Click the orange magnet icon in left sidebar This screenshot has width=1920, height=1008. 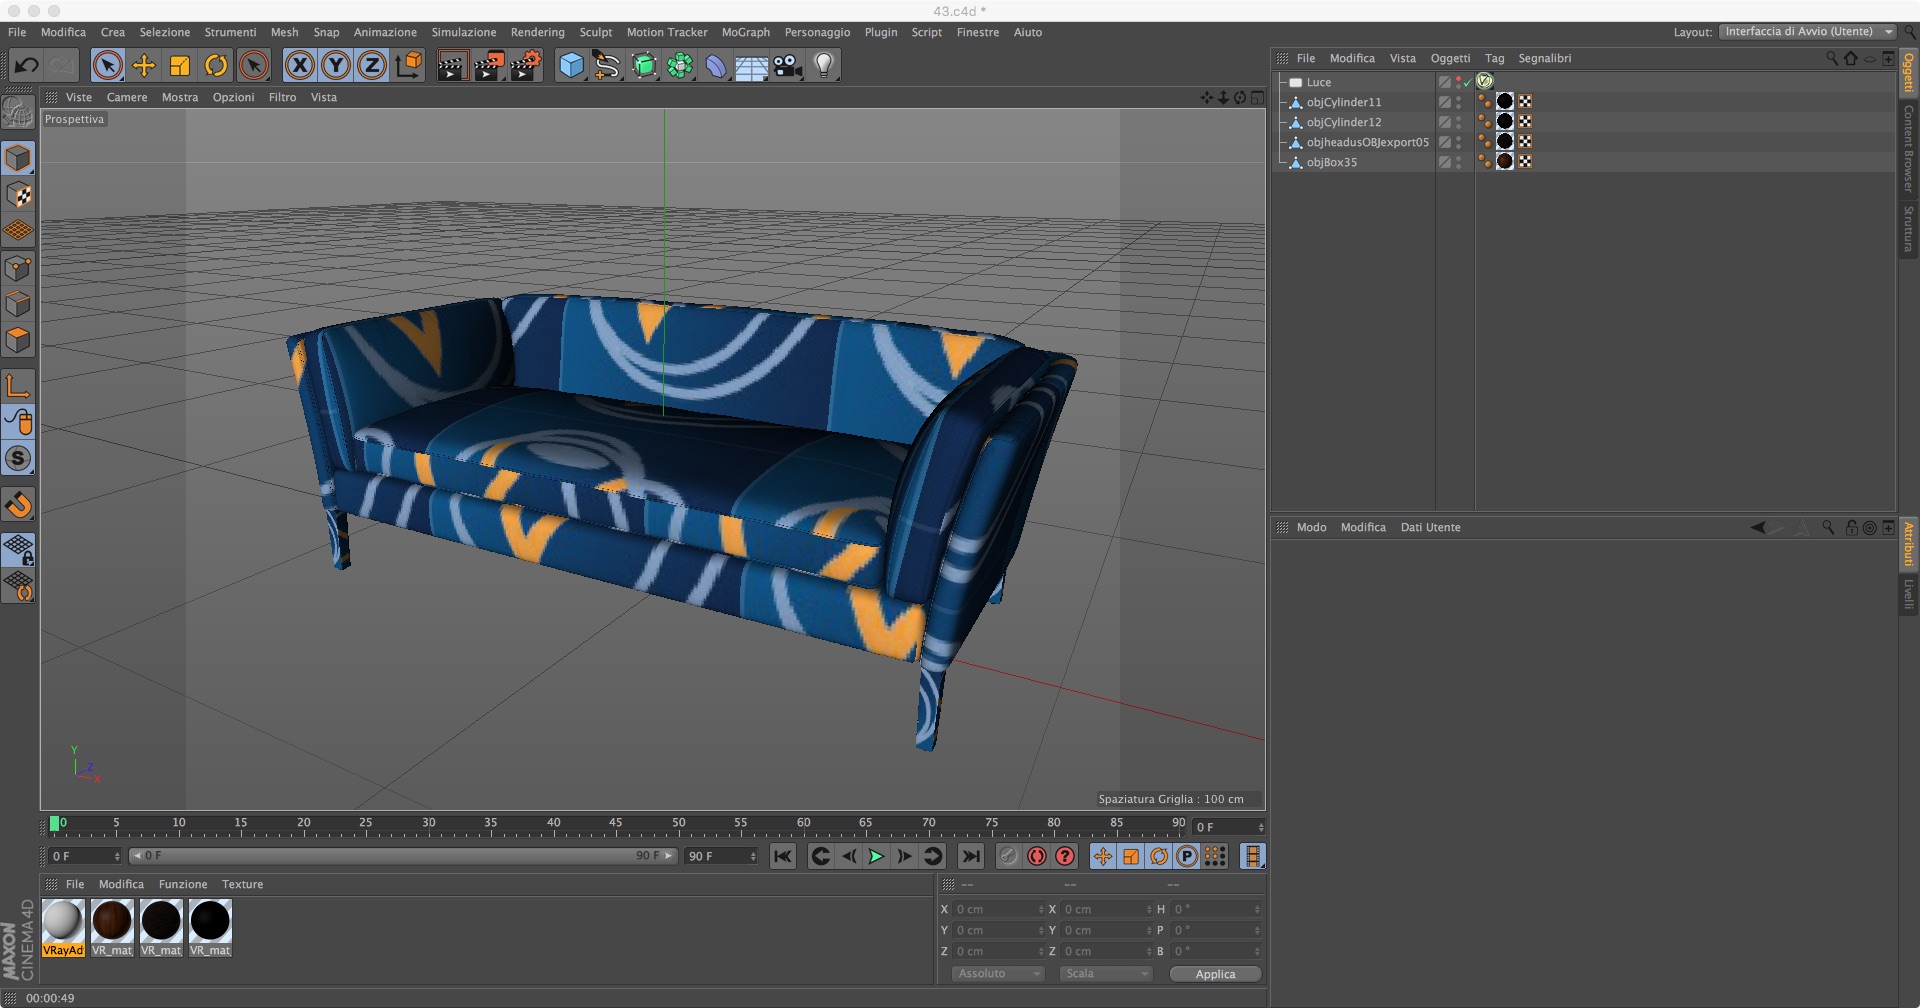(x=18, y=505)
